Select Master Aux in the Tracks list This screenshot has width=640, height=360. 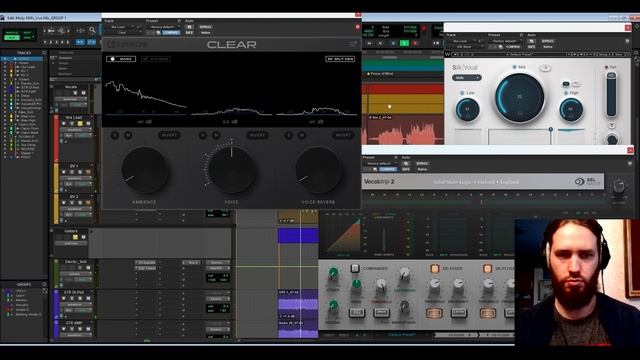point(29,140)
